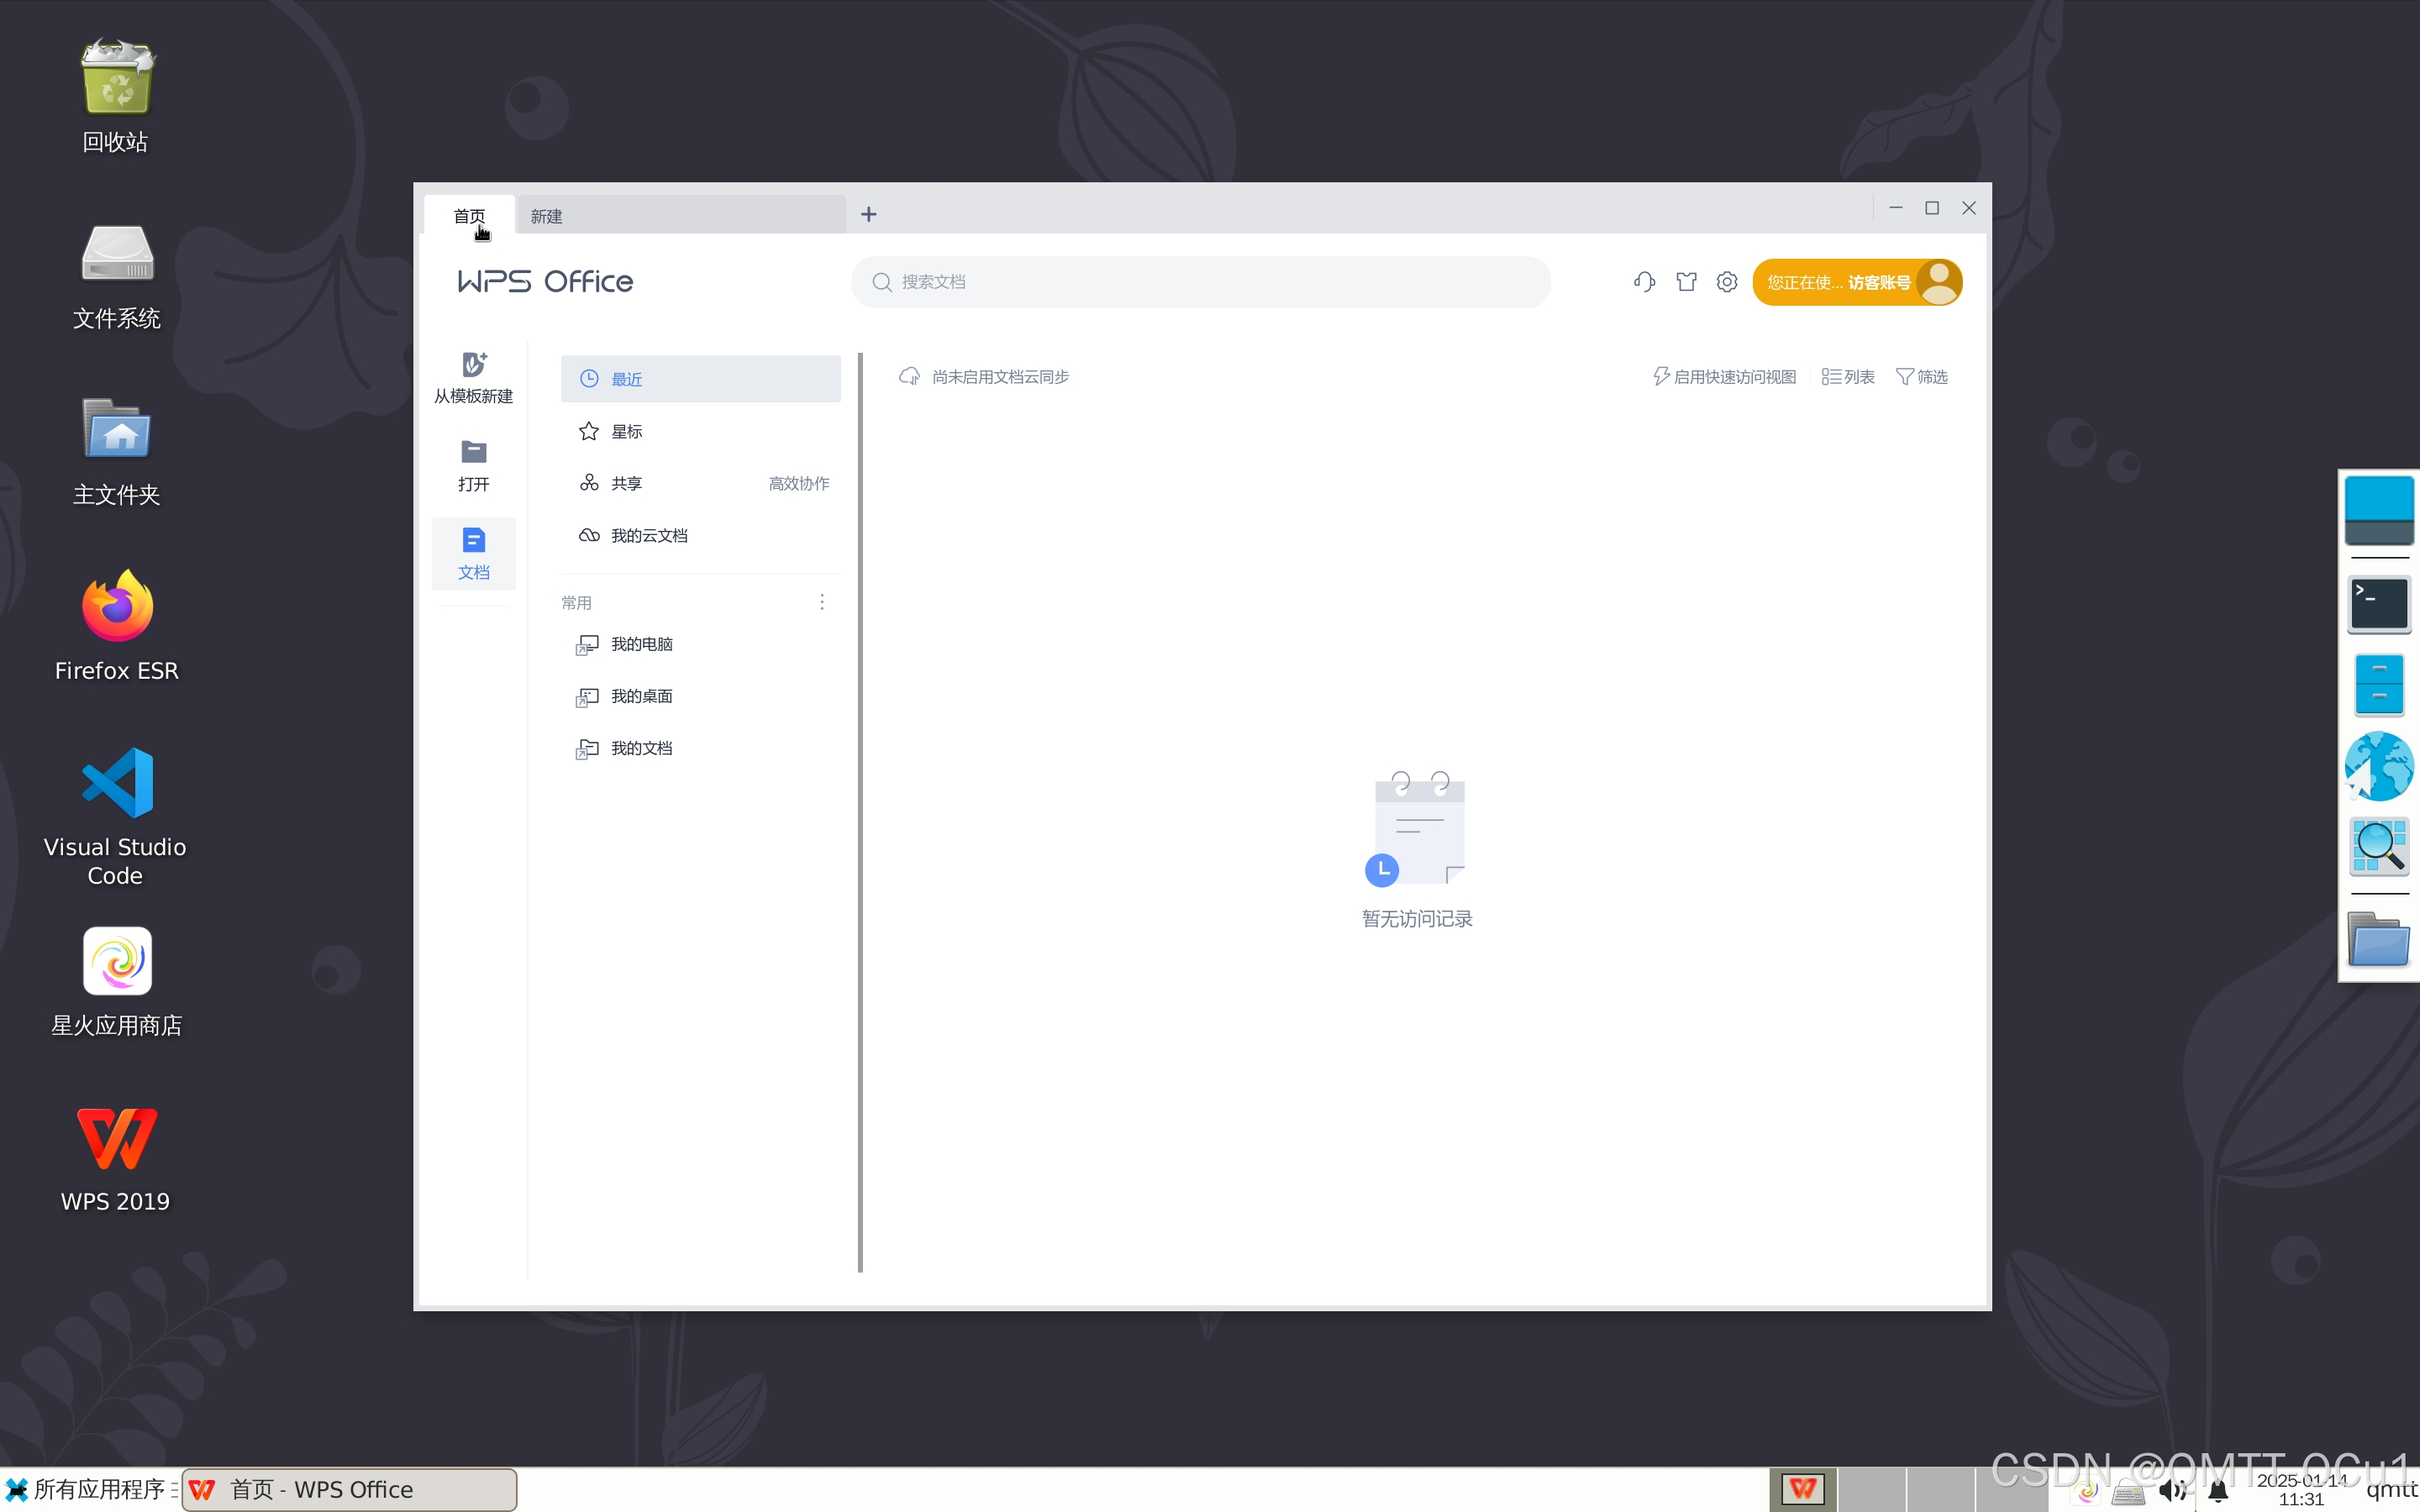2420x1512 pixels.
Task: Click the 打开 folder icon in sidebar
Action: tap(473, 452)
